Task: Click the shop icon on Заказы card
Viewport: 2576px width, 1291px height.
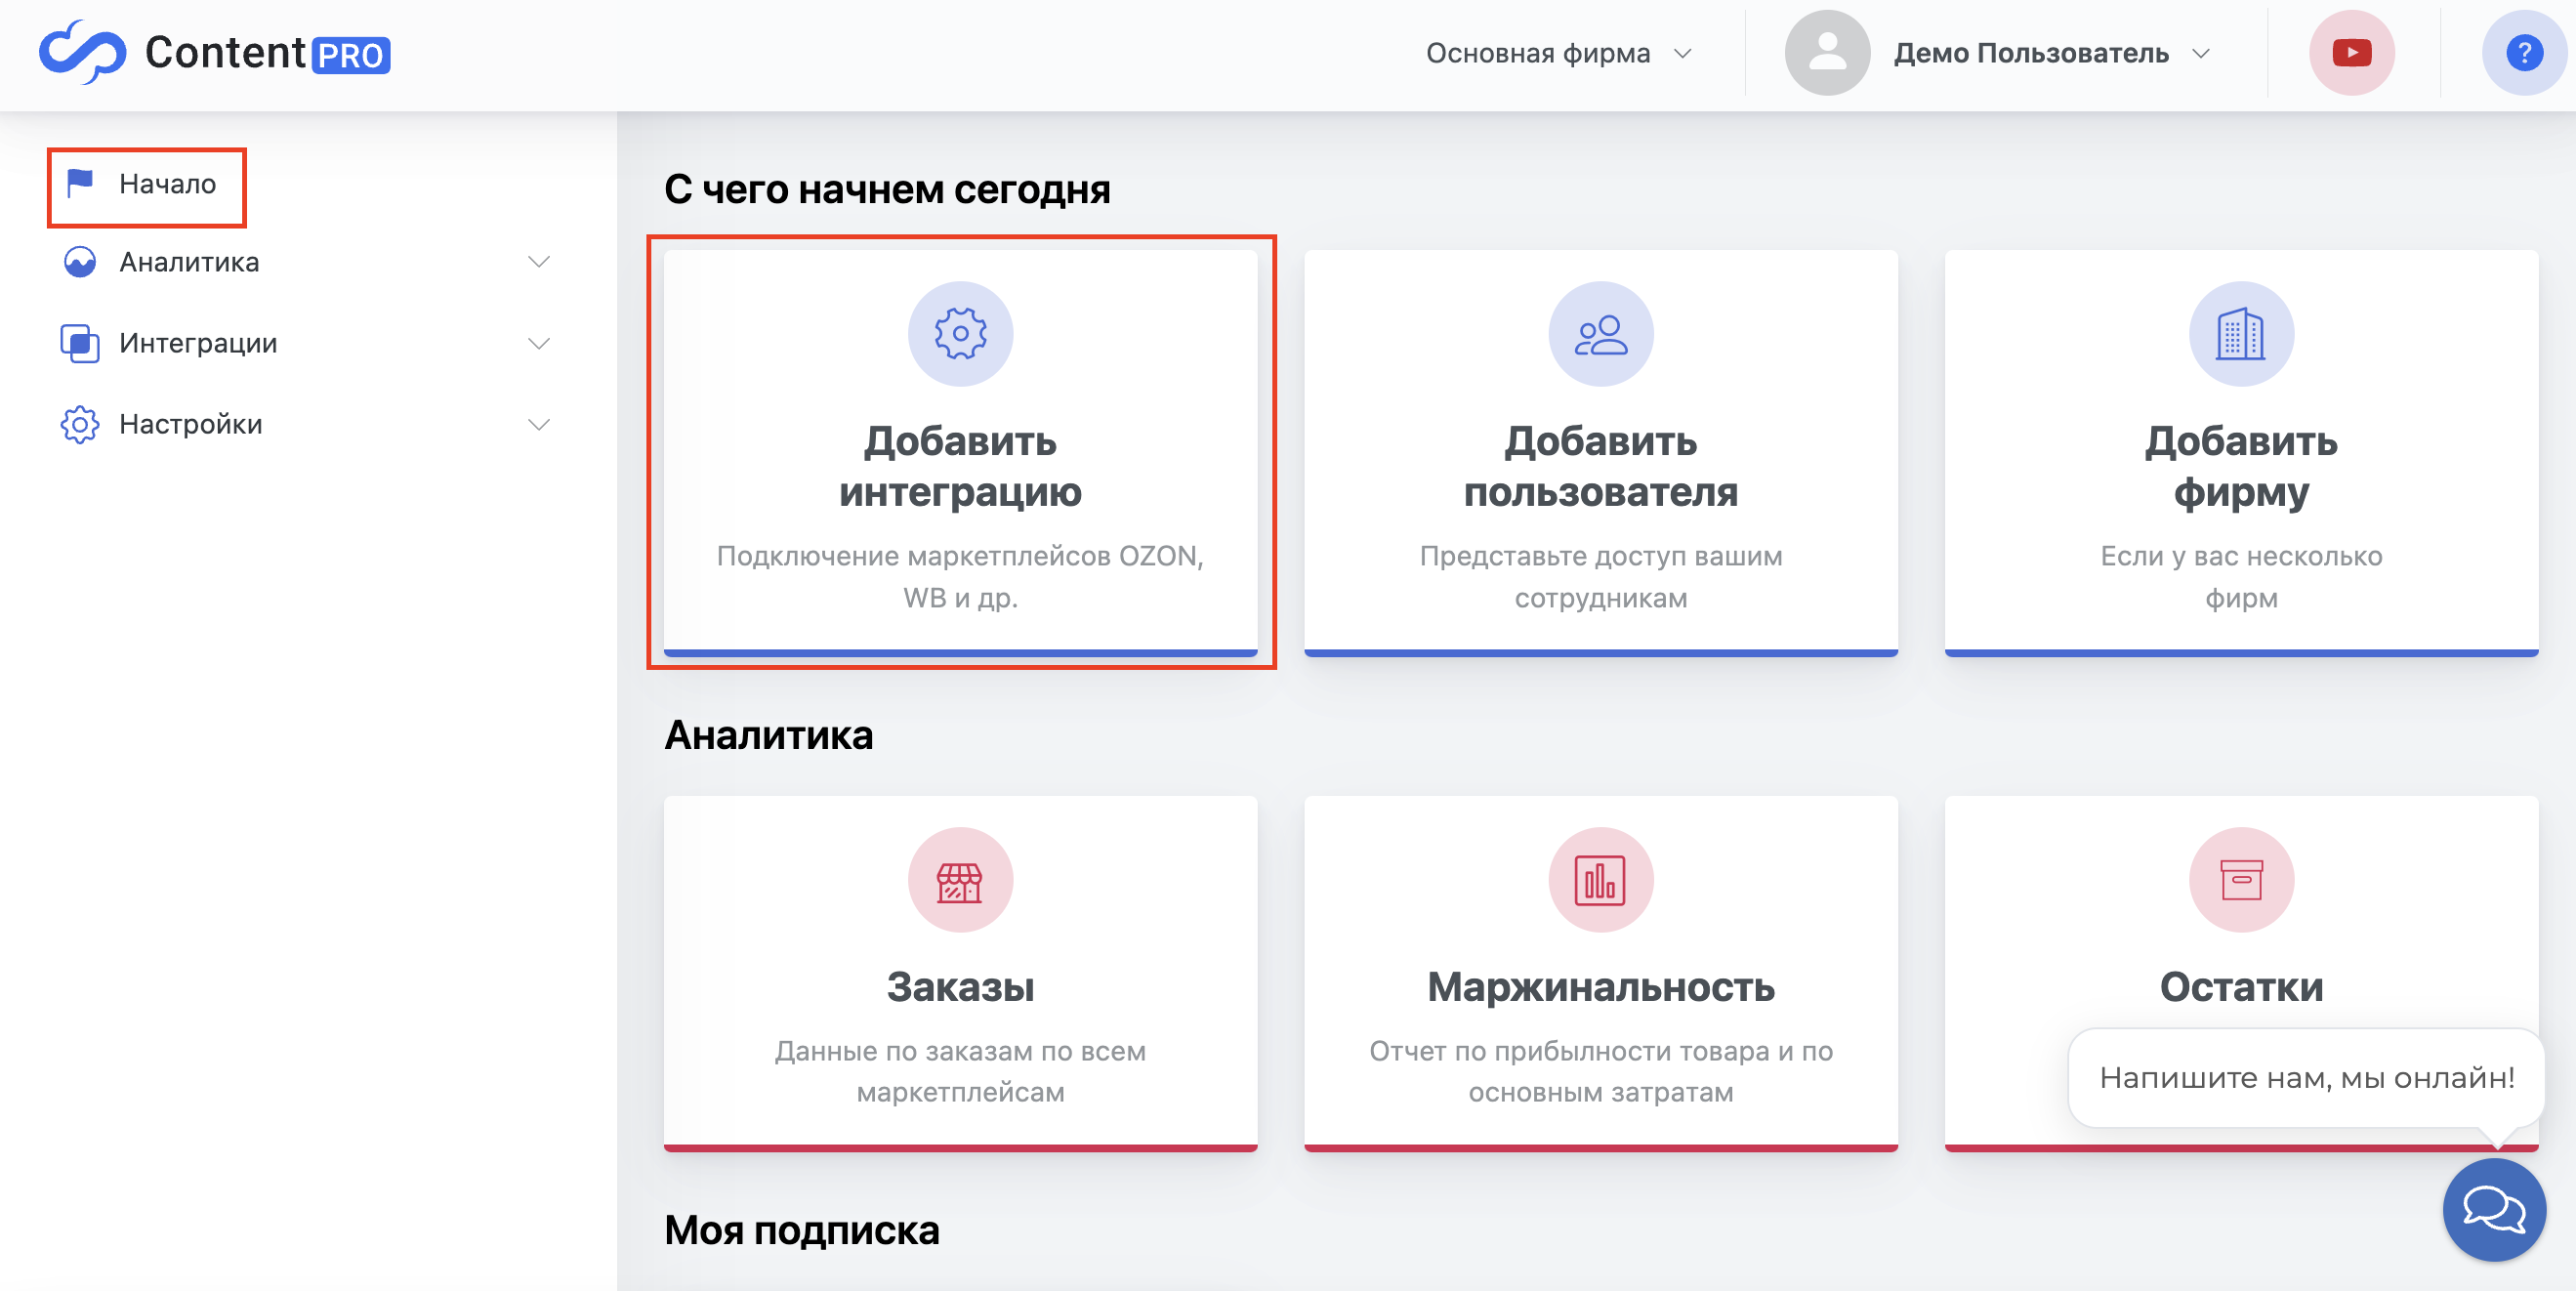Action: pos(960,880)
